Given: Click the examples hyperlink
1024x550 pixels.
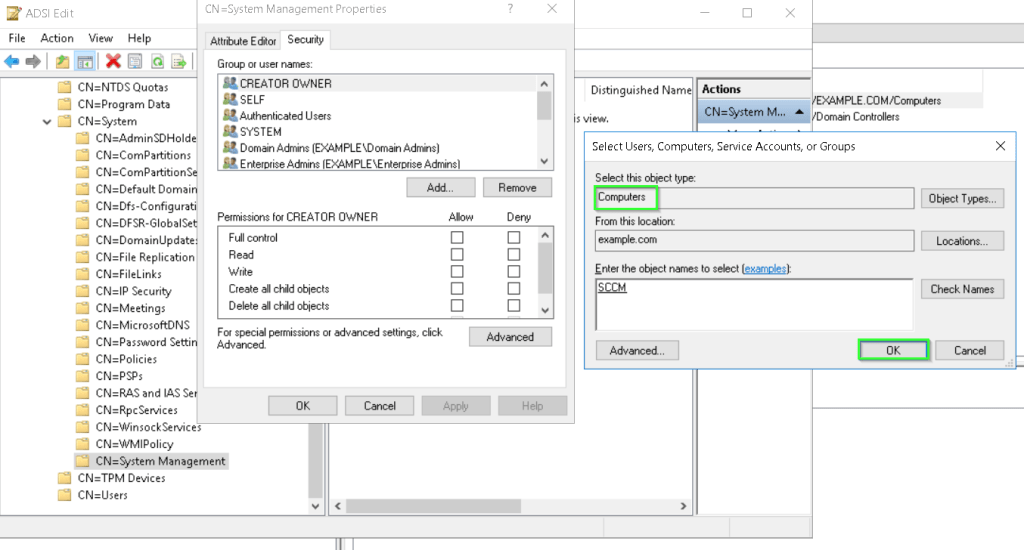Looking at the screenshot, I should 764,269.
